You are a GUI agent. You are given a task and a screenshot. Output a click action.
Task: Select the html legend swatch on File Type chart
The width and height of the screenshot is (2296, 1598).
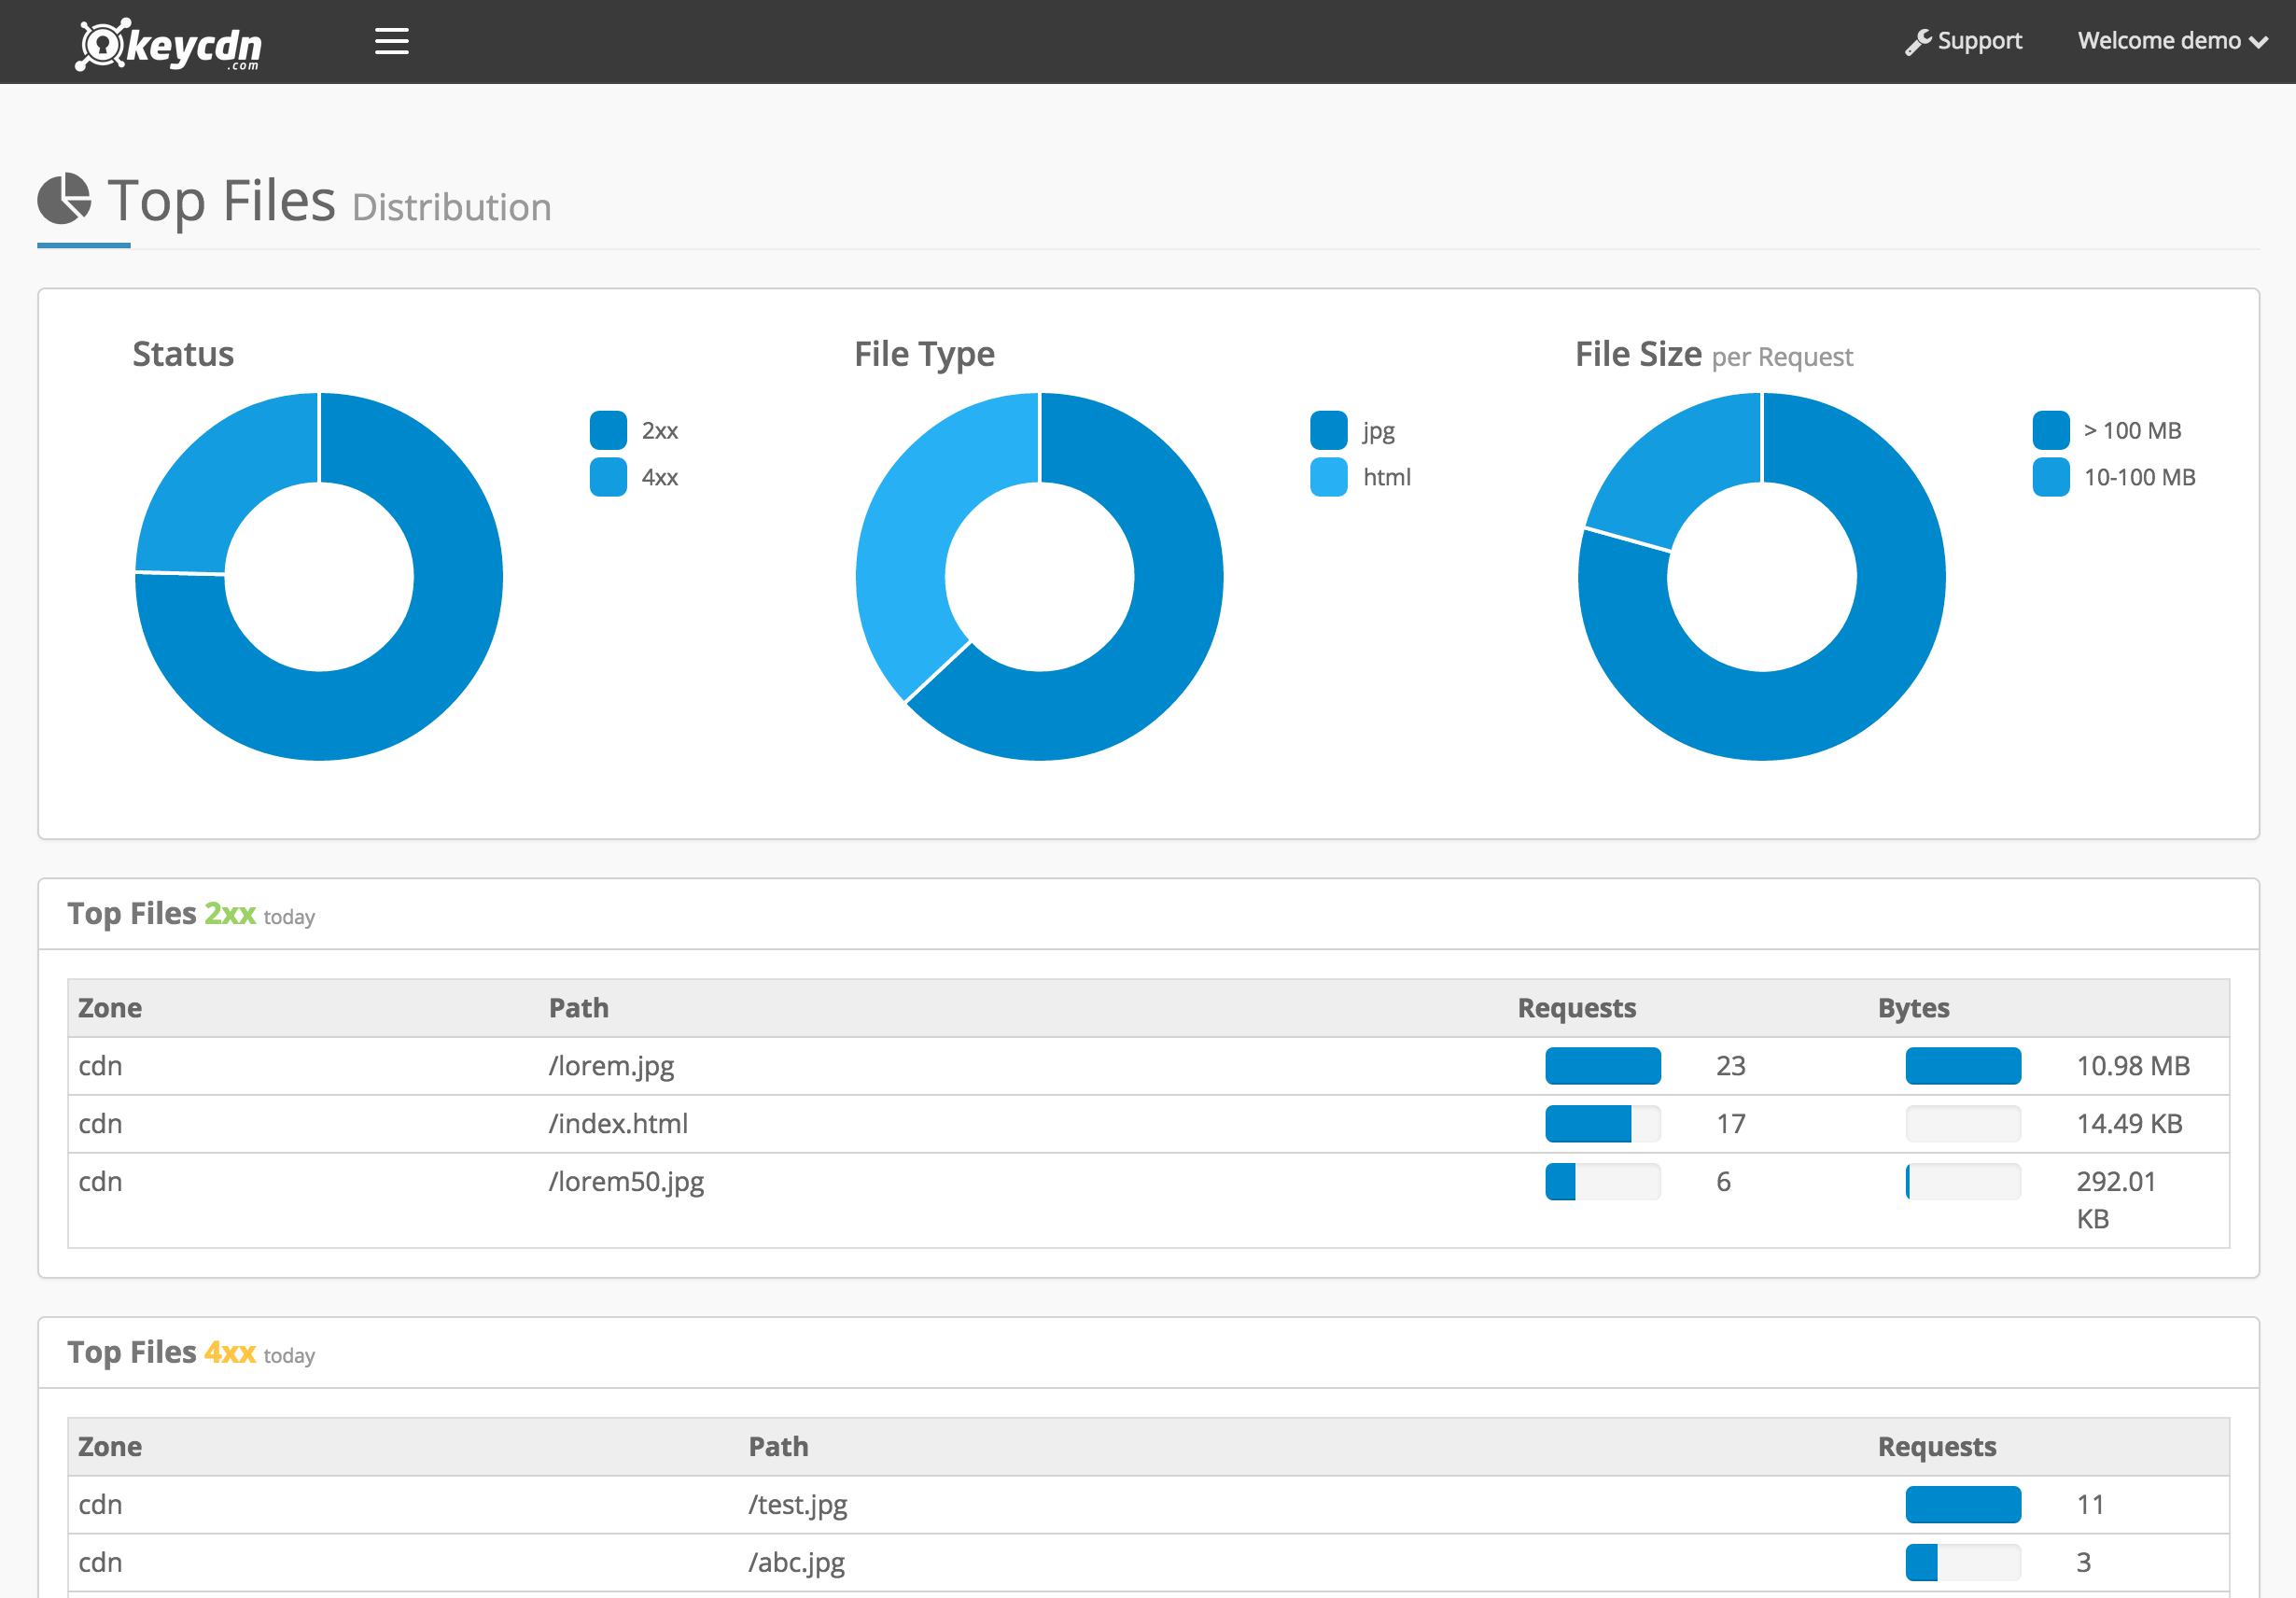point(1328,477)
